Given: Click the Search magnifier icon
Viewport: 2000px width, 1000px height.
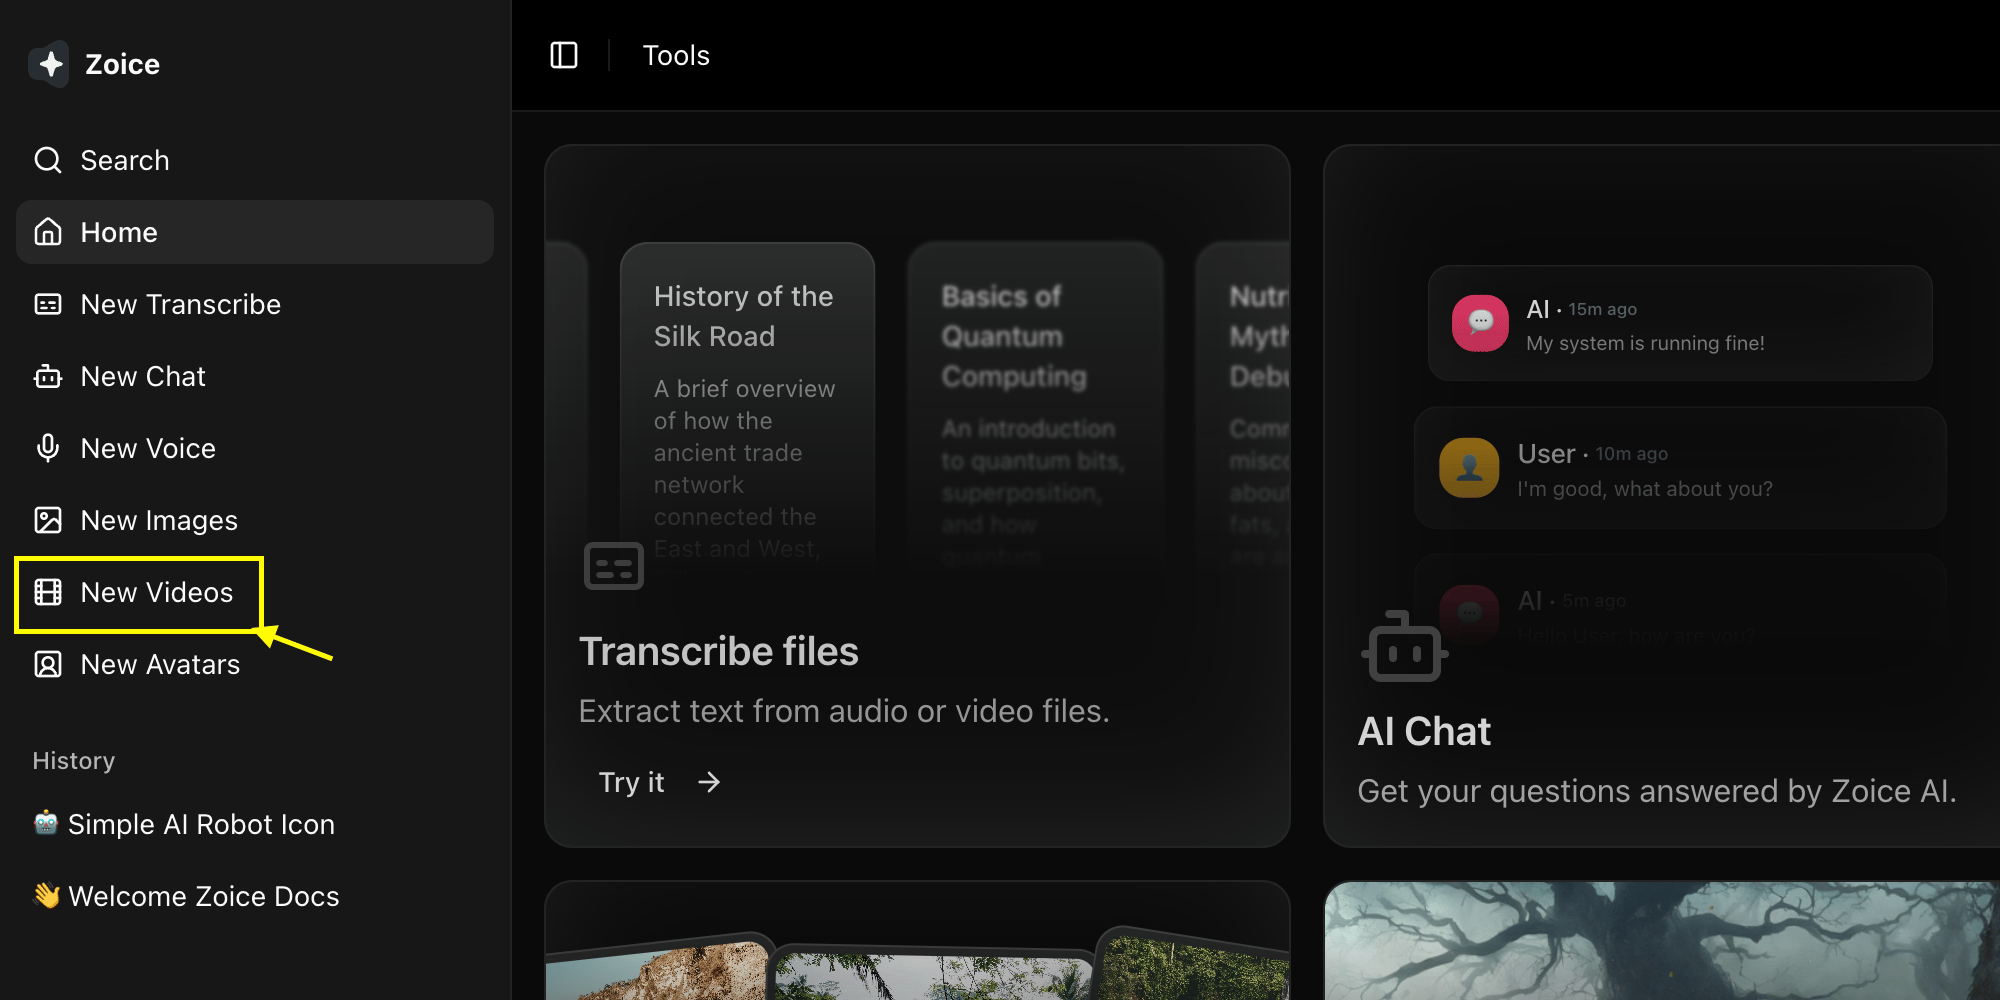Looking at the screenshot, I should (48, 160).
